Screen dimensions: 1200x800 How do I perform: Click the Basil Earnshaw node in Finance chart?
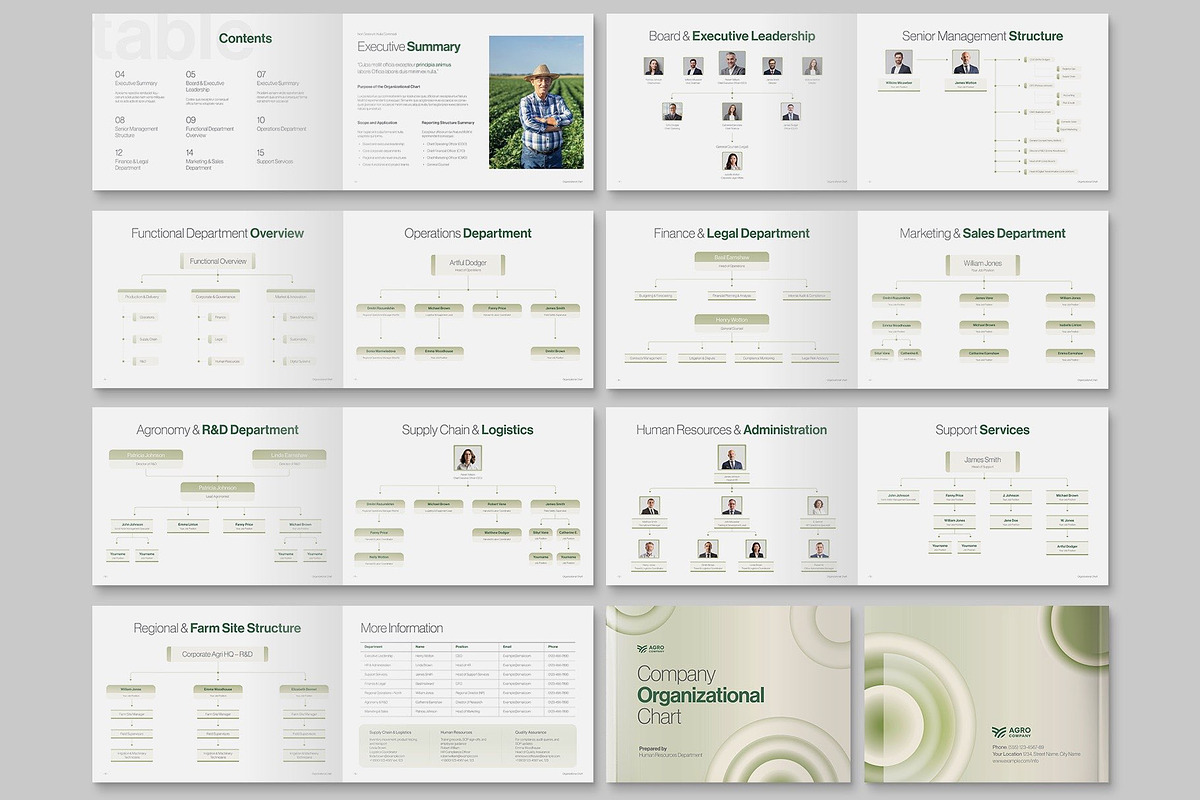[x=732, y=259]
